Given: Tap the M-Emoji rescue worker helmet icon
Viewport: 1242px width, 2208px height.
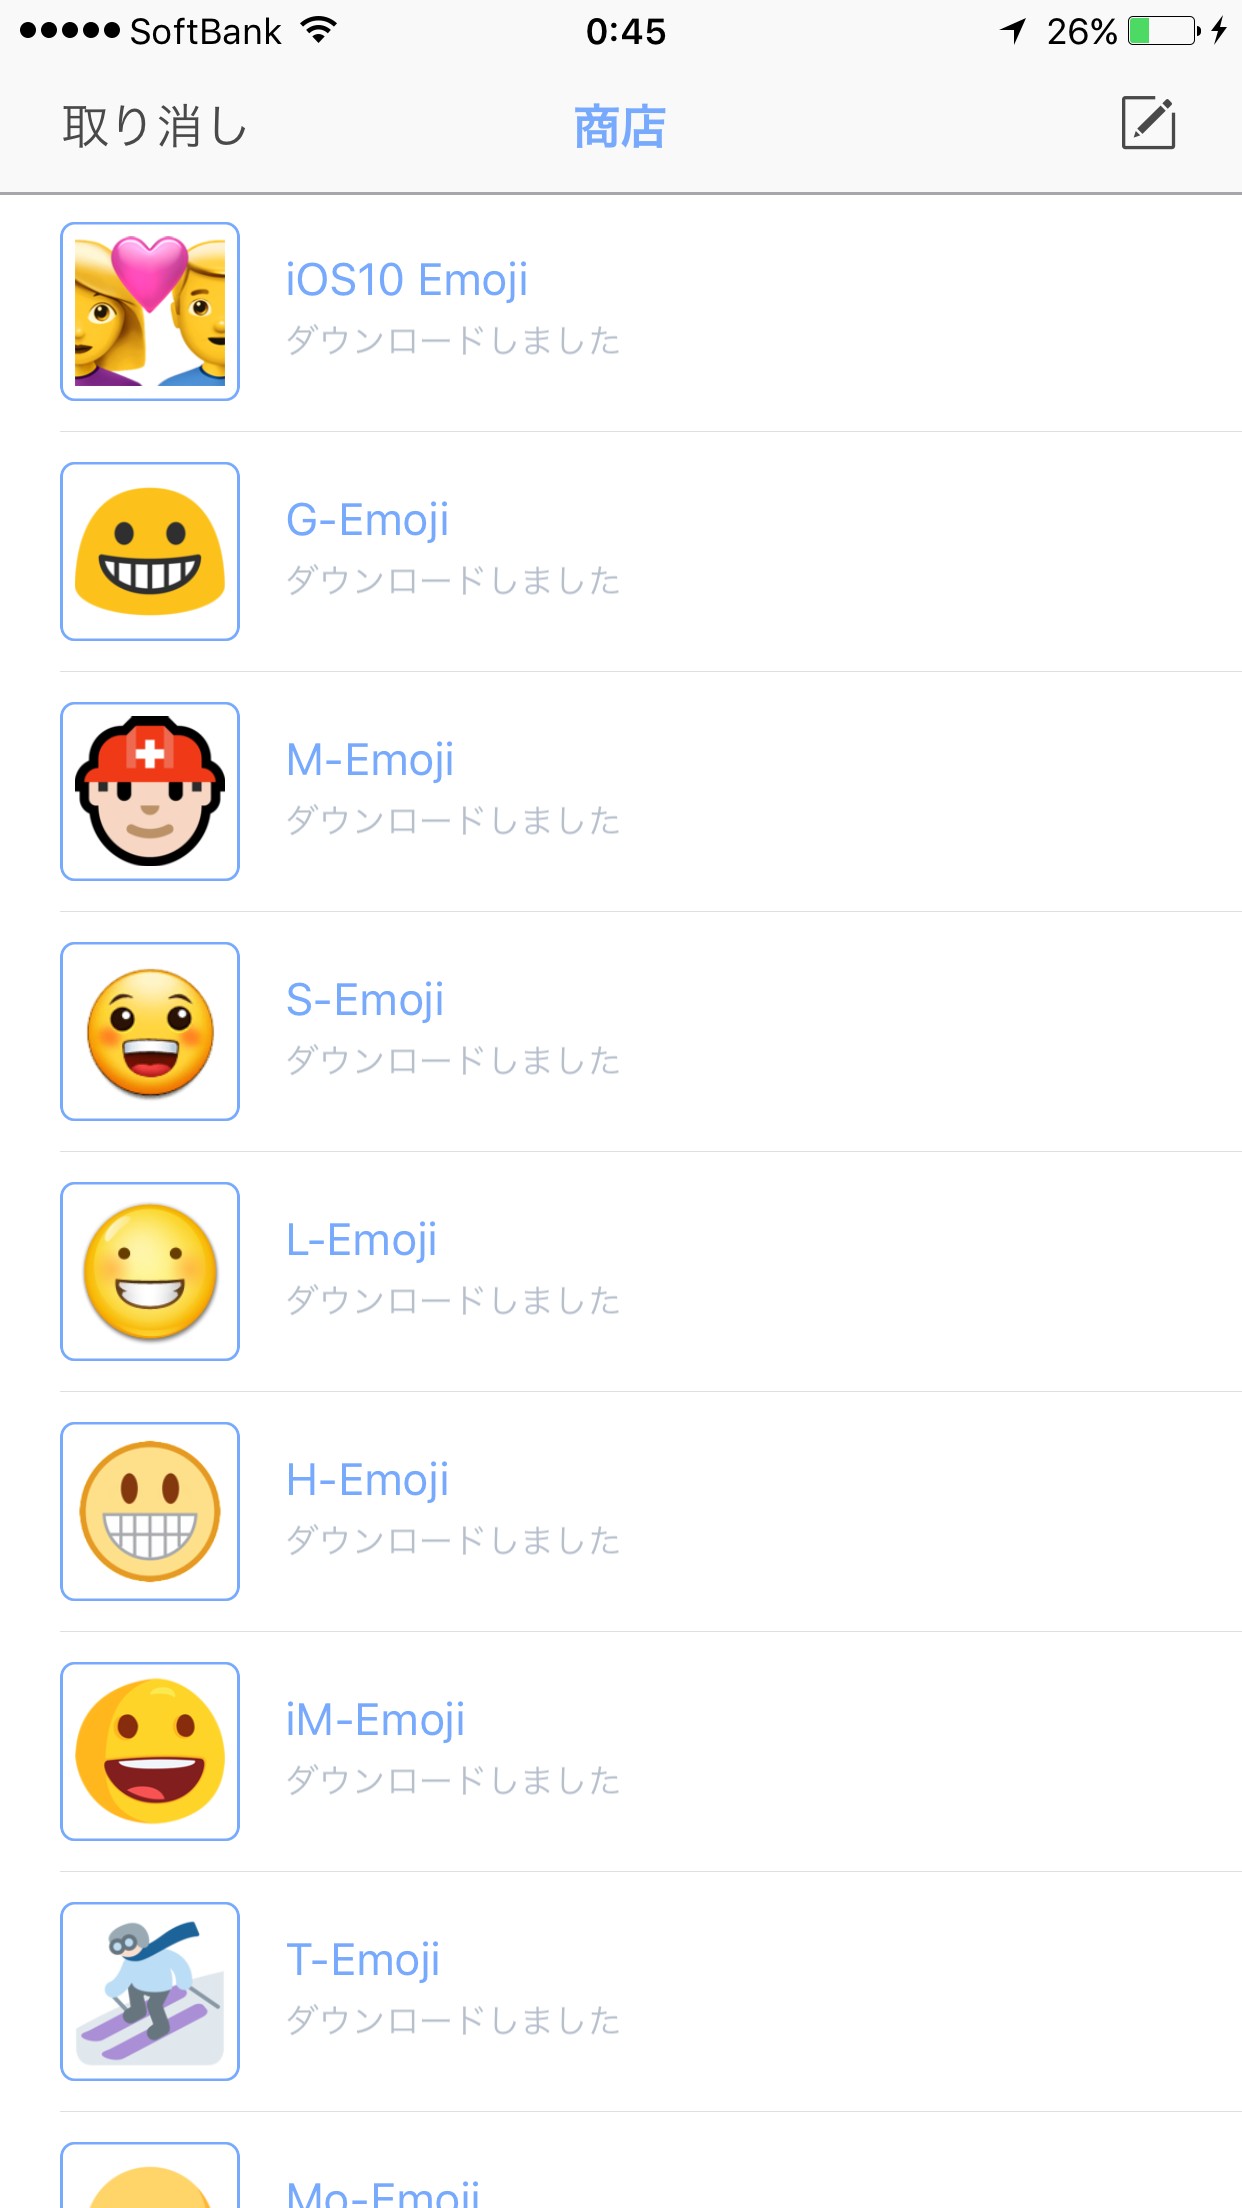Looking at the screenshot, I should [150, 791].
